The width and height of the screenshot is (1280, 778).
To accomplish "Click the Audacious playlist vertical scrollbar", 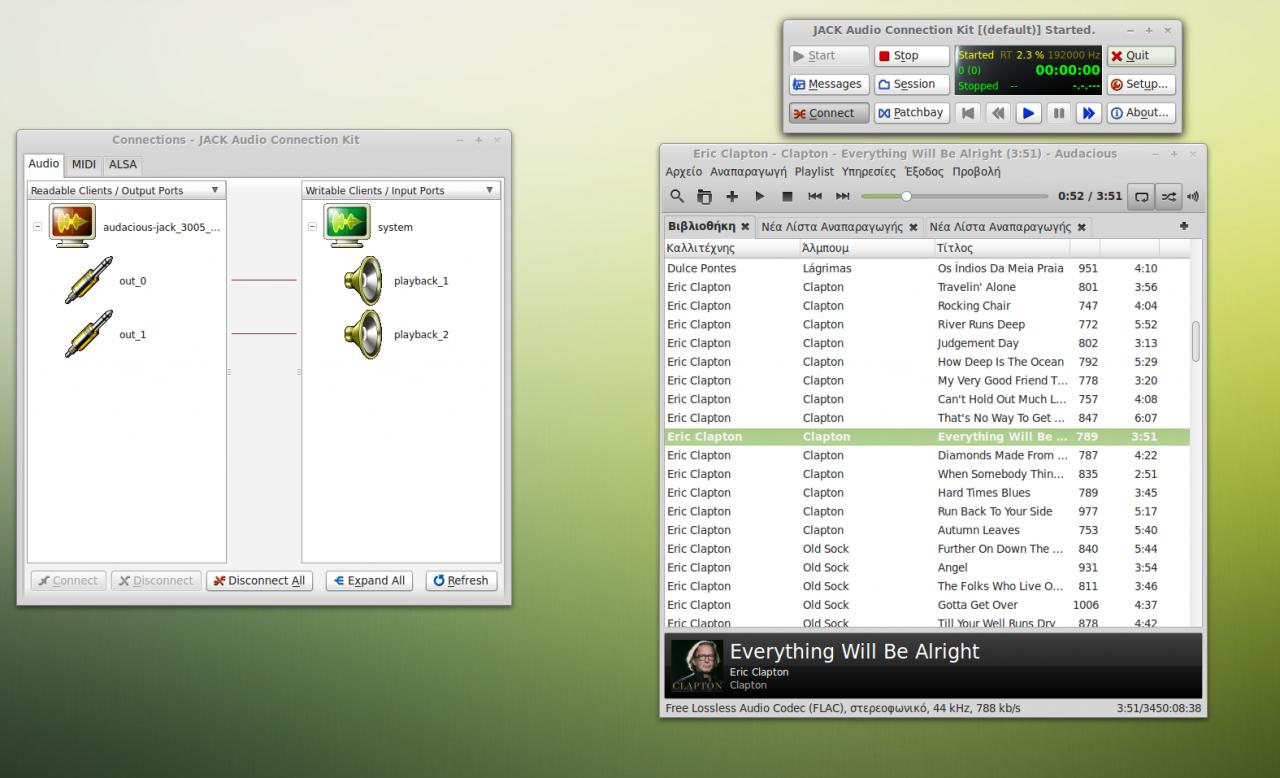I will [1196, 342].
